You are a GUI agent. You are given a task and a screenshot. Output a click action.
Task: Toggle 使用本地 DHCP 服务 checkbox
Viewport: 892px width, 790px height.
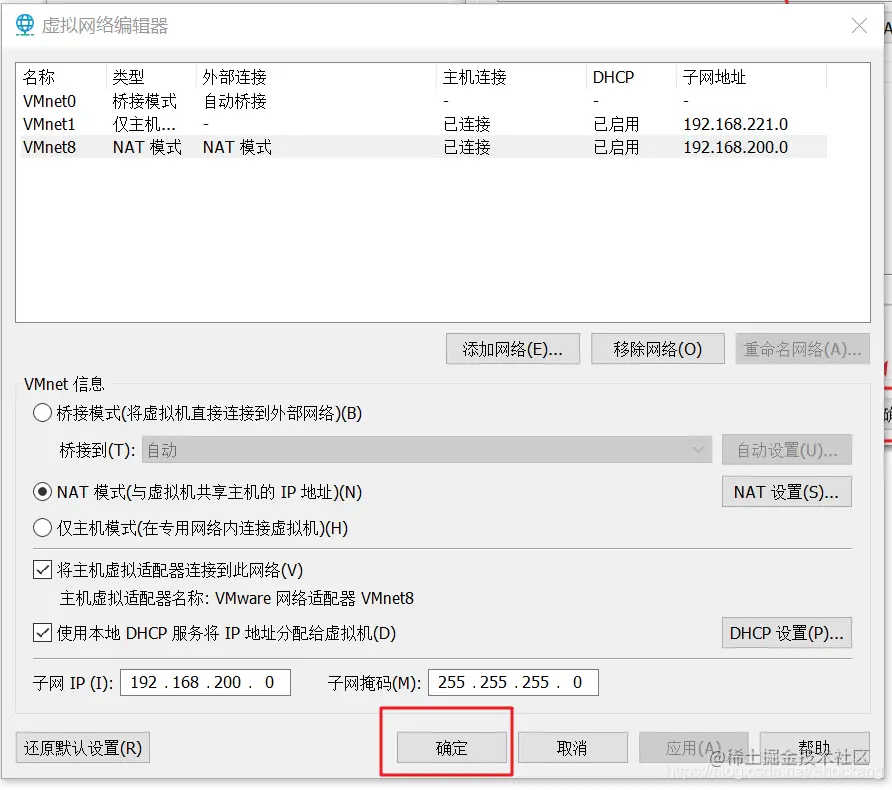[43, 632]
